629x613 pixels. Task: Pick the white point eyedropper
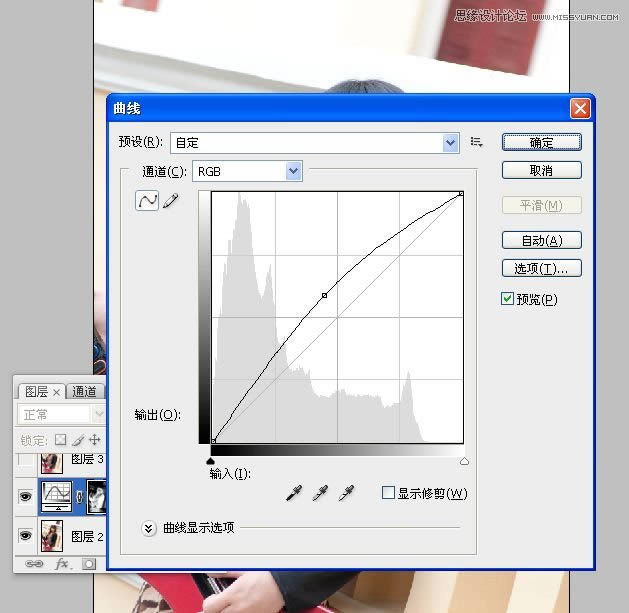pyautogui.click(x=347, y=493)
